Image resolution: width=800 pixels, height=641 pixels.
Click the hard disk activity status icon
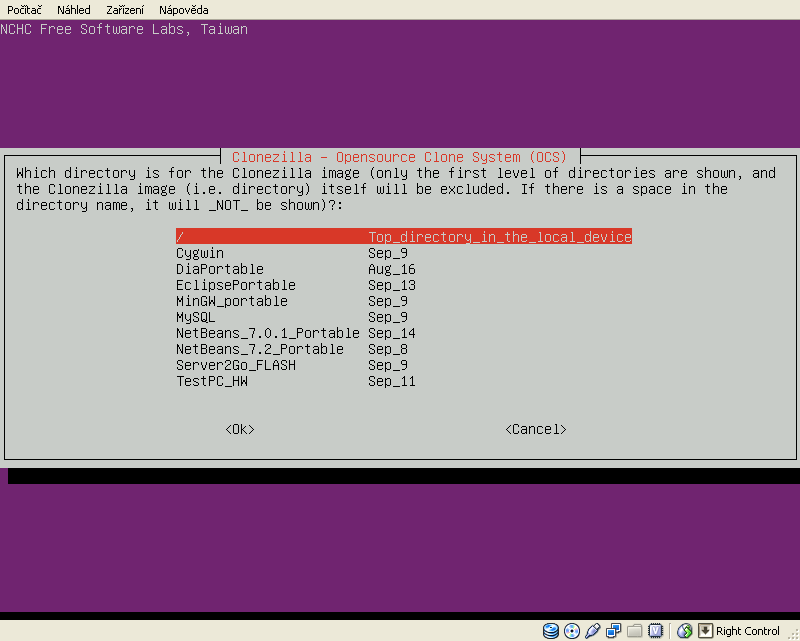point(551,631)
